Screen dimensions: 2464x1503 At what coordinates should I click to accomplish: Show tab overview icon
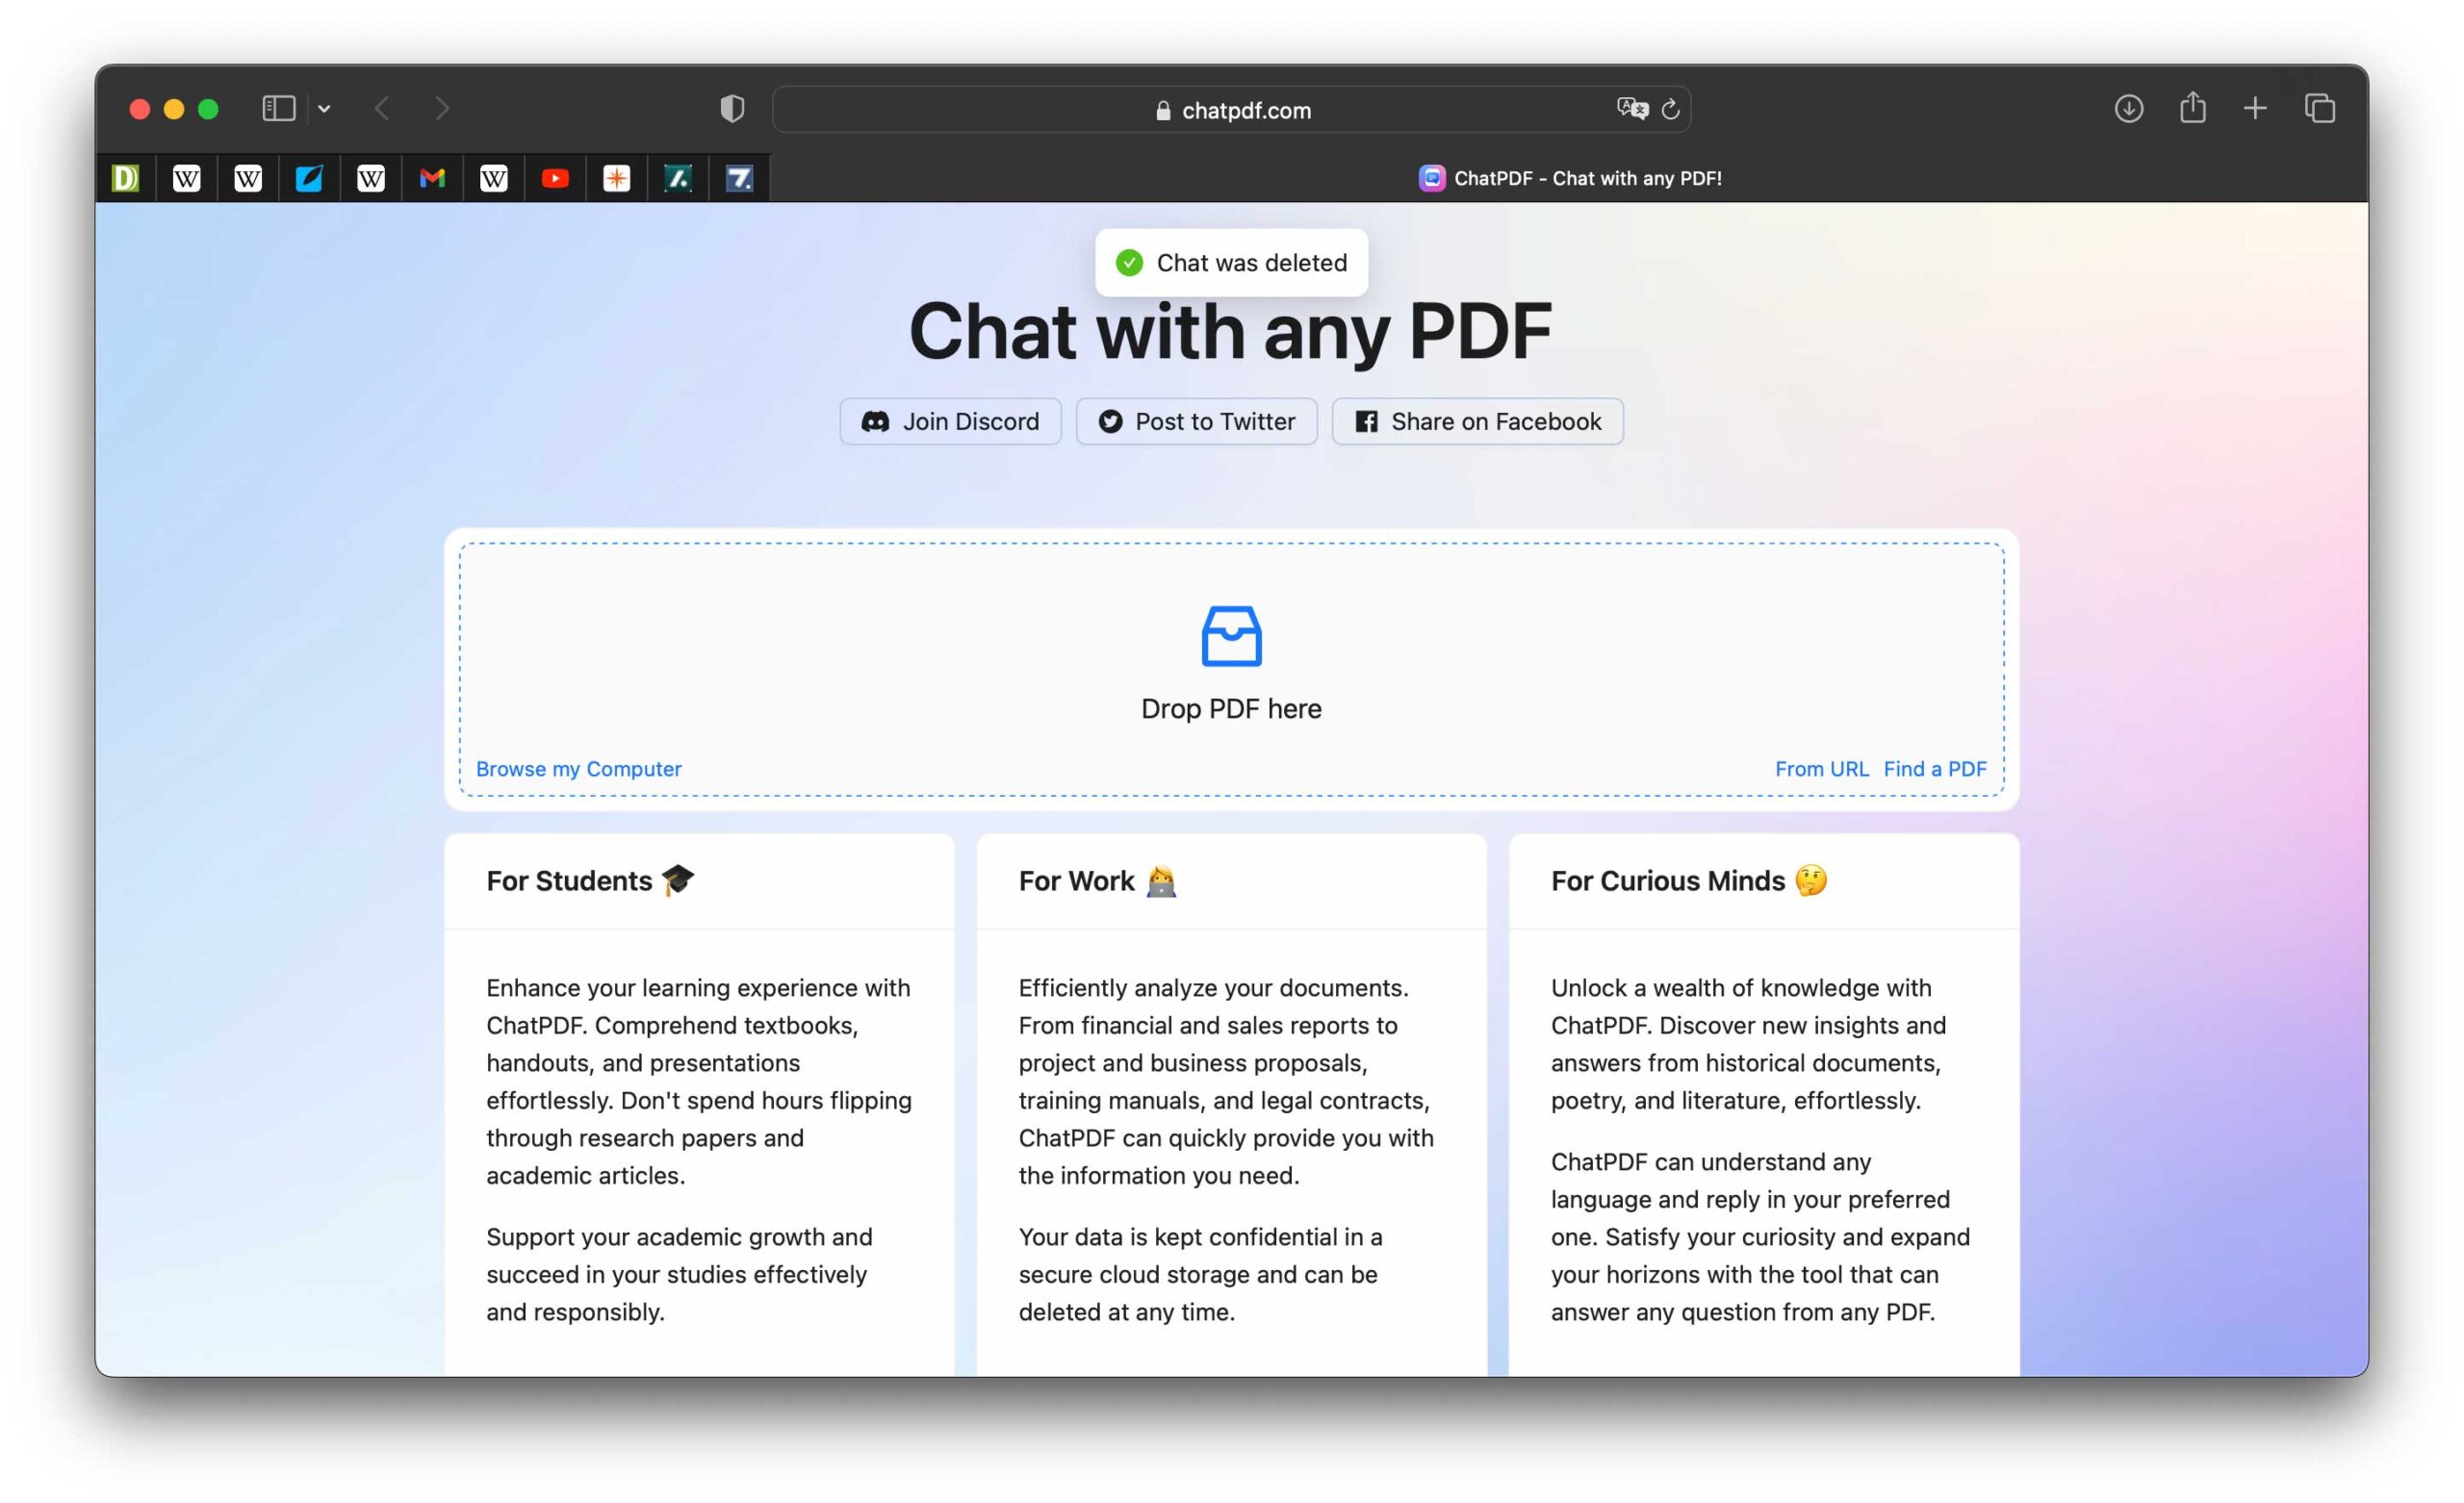2320,108
